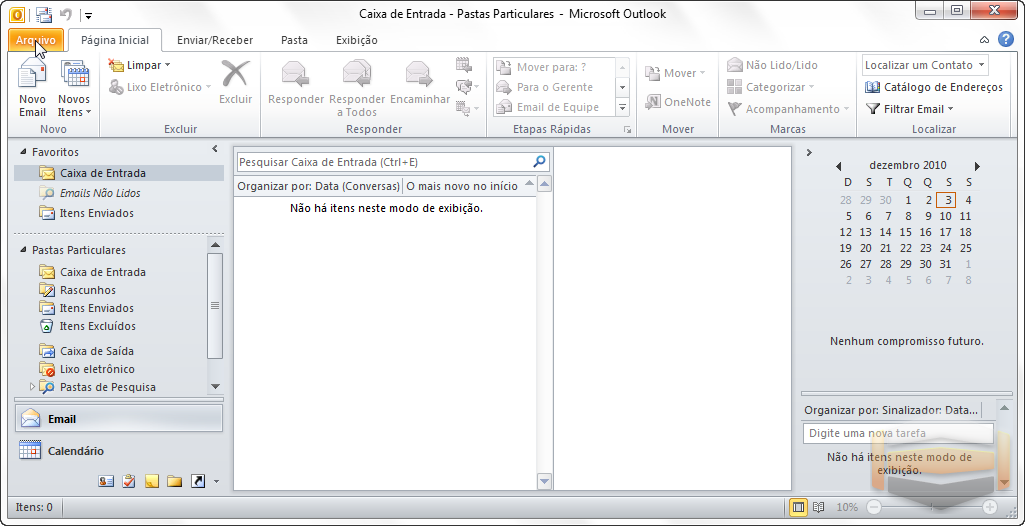
Task: Open Notes icon in navigation bar
Action: [x=152, y=482]
